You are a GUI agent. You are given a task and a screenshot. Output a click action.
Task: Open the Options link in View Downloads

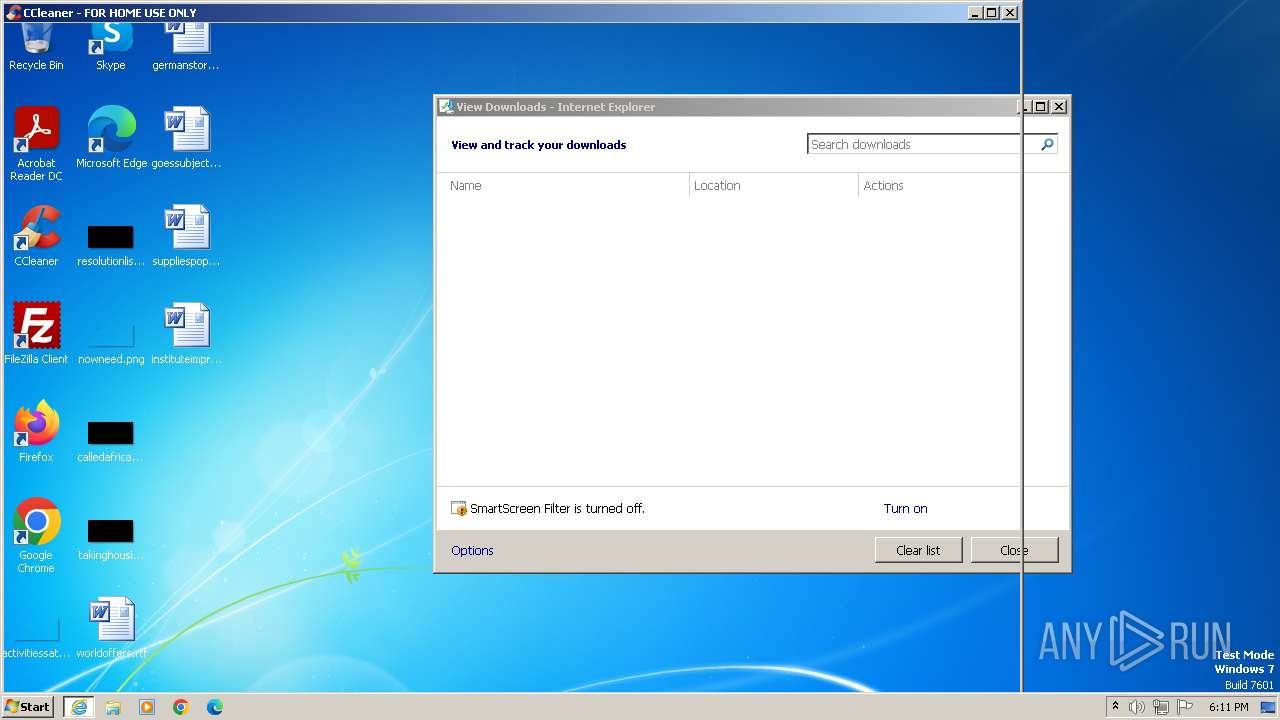(x=472, y=550)
